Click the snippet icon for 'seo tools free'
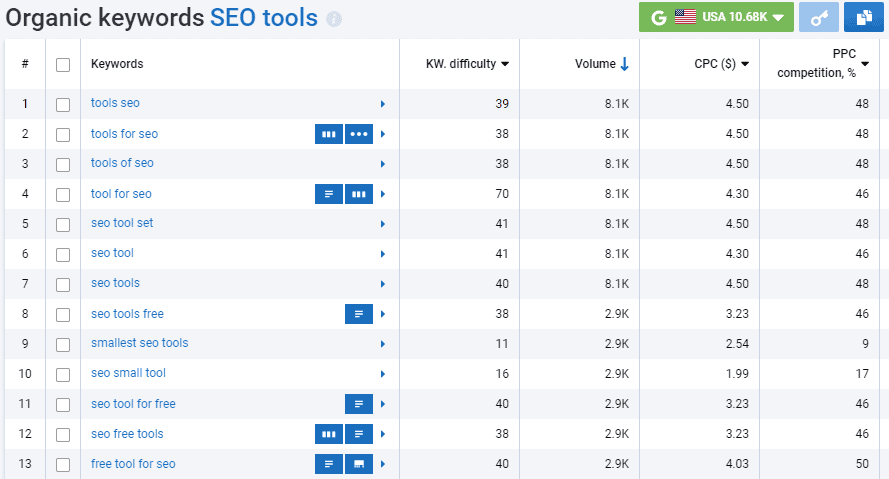Viewport: 889px width, 479px height. coord(359,314)
